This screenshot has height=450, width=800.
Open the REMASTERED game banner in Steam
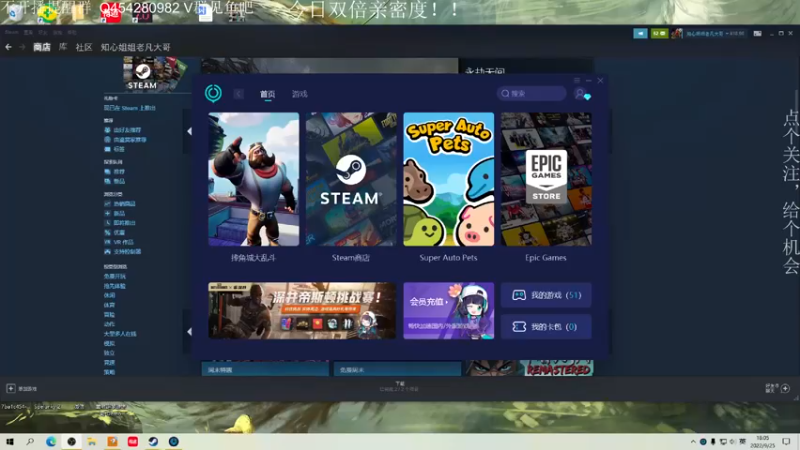tap(530, 368)
